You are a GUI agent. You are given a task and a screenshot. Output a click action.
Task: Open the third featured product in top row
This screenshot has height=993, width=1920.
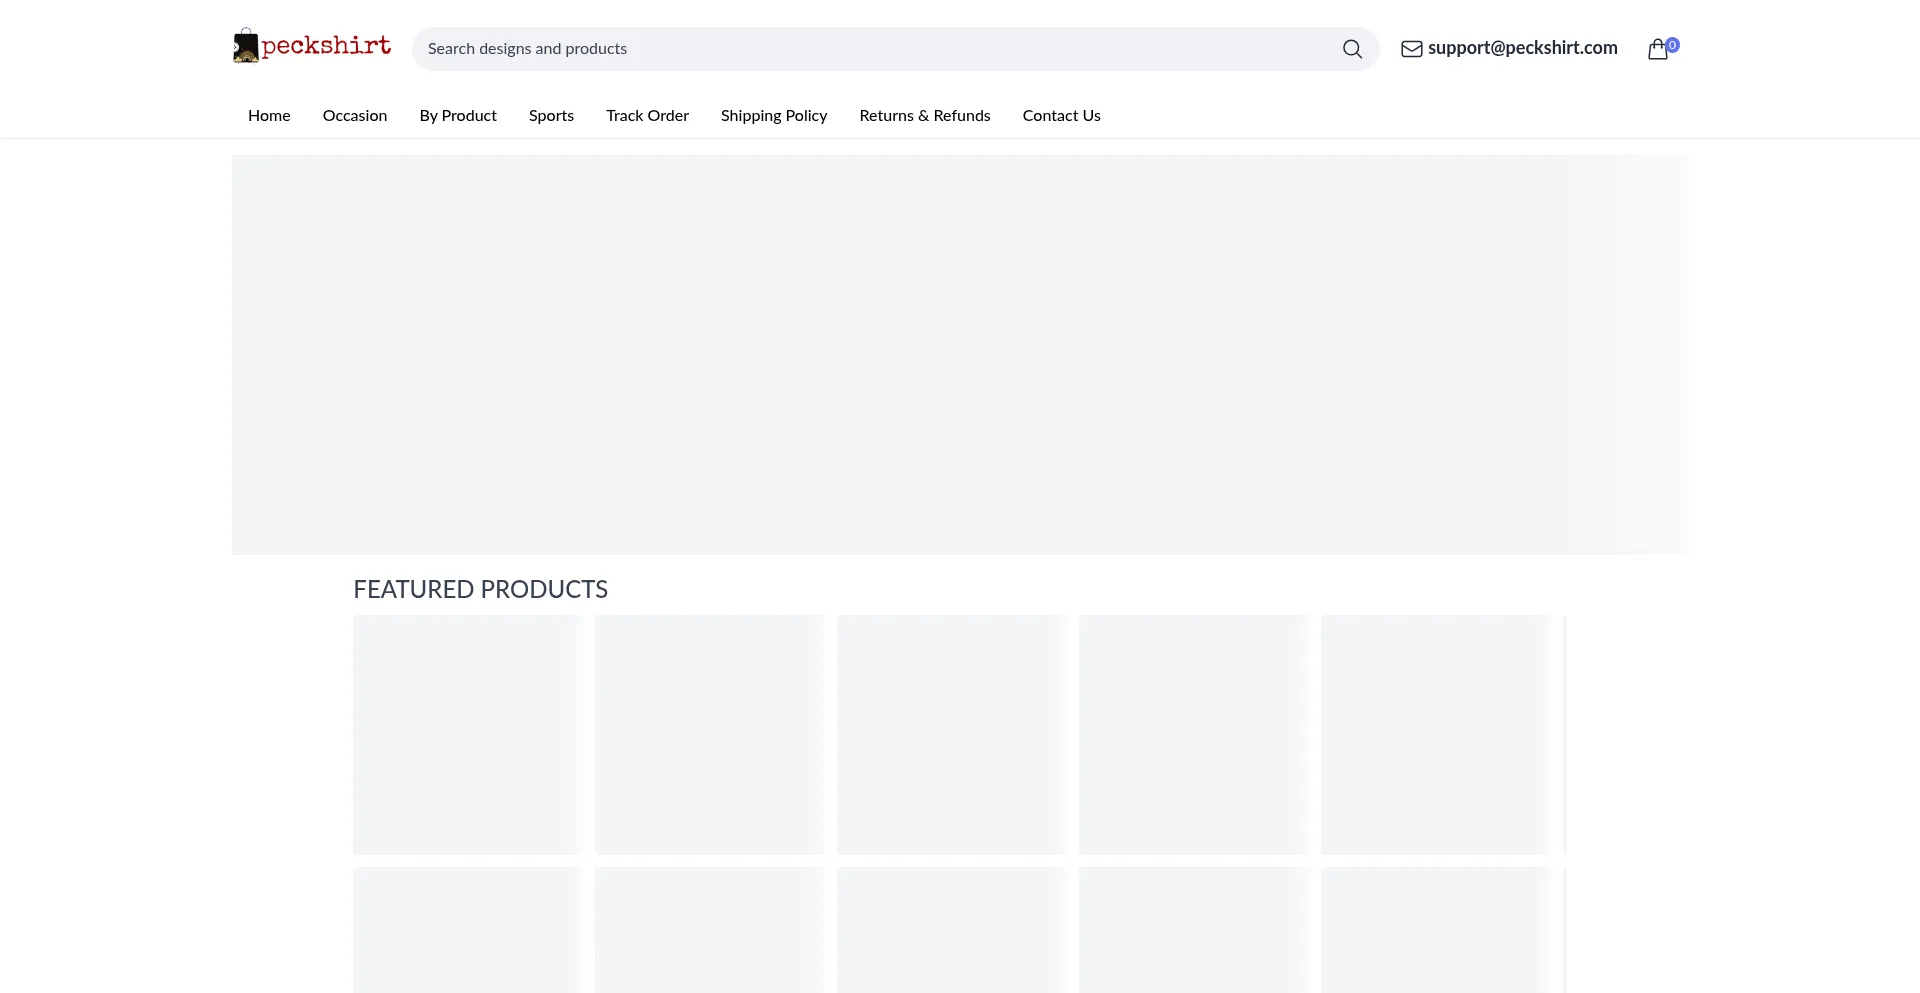click(952, 735)
